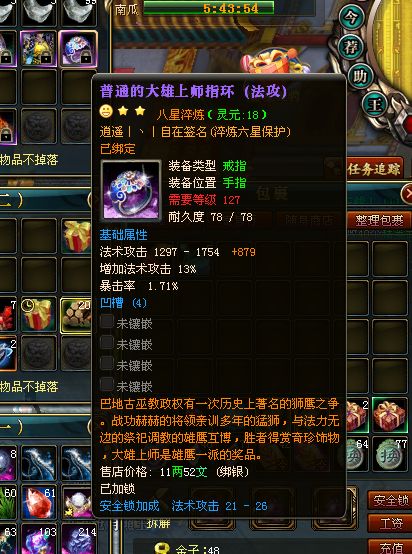412x554 pixels.
Task: Click the first 未镶嵌 socket box
Action: click(107, 322)
